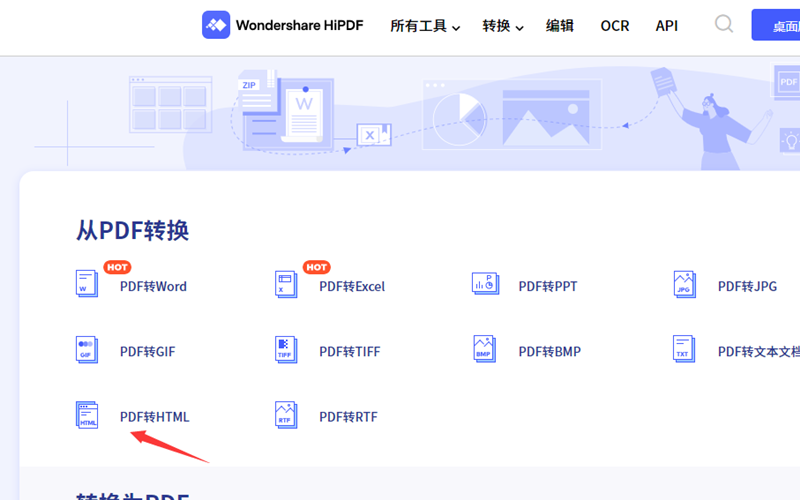
Task: Click the PDF to TIFF file icon
Action: pyautogui.click(x=287, y=350)
